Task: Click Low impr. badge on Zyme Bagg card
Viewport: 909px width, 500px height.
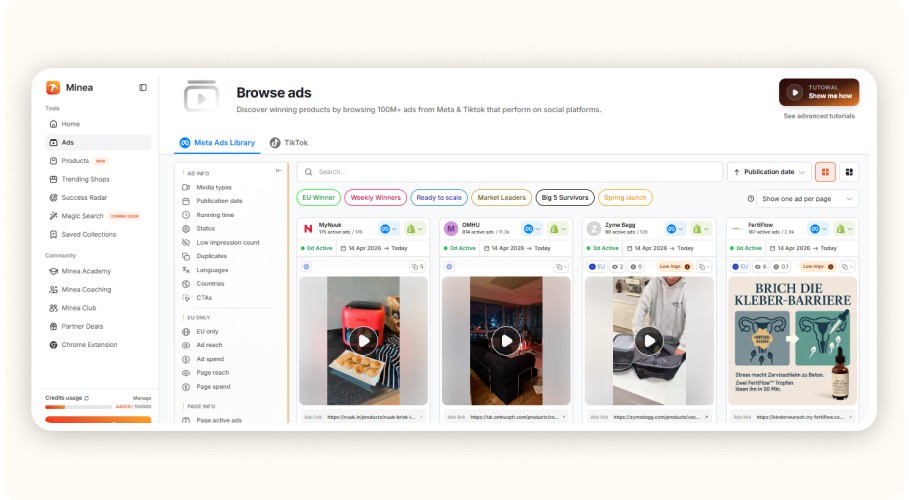Action: pos(674,267)
